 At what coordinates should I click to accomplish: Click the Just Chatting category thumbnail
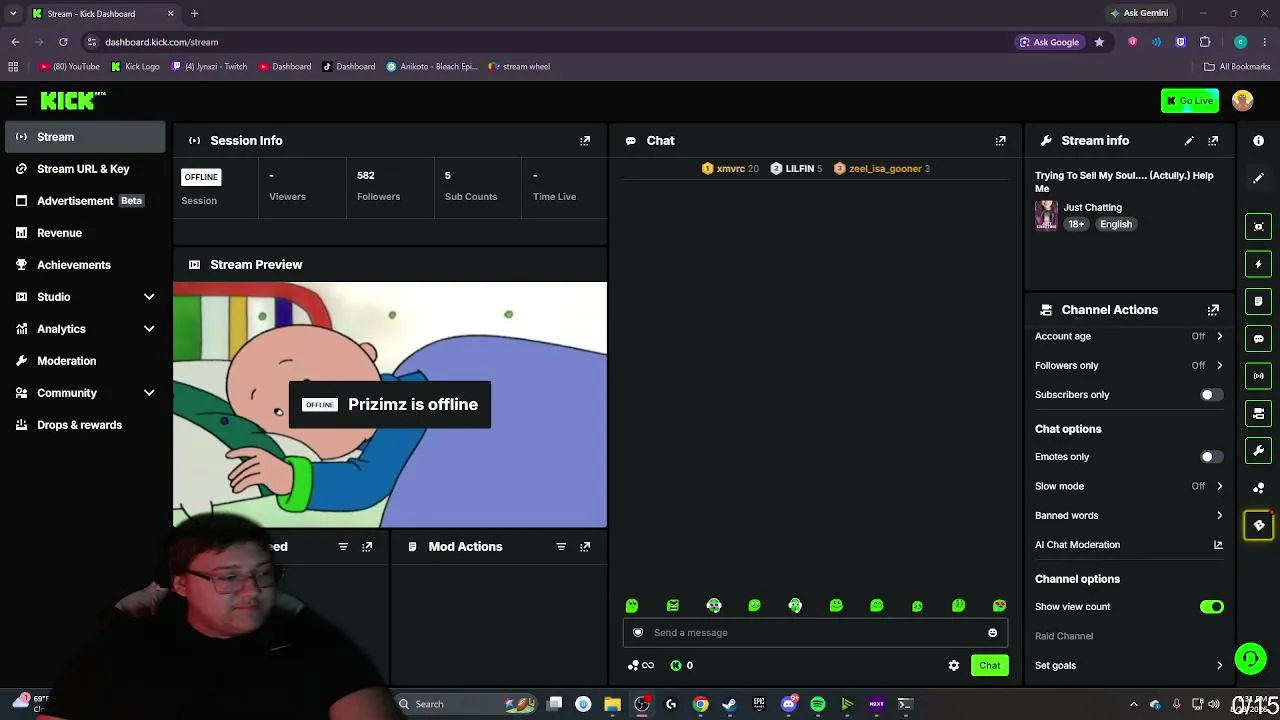pyautogui.click(x=1046, y=216)
